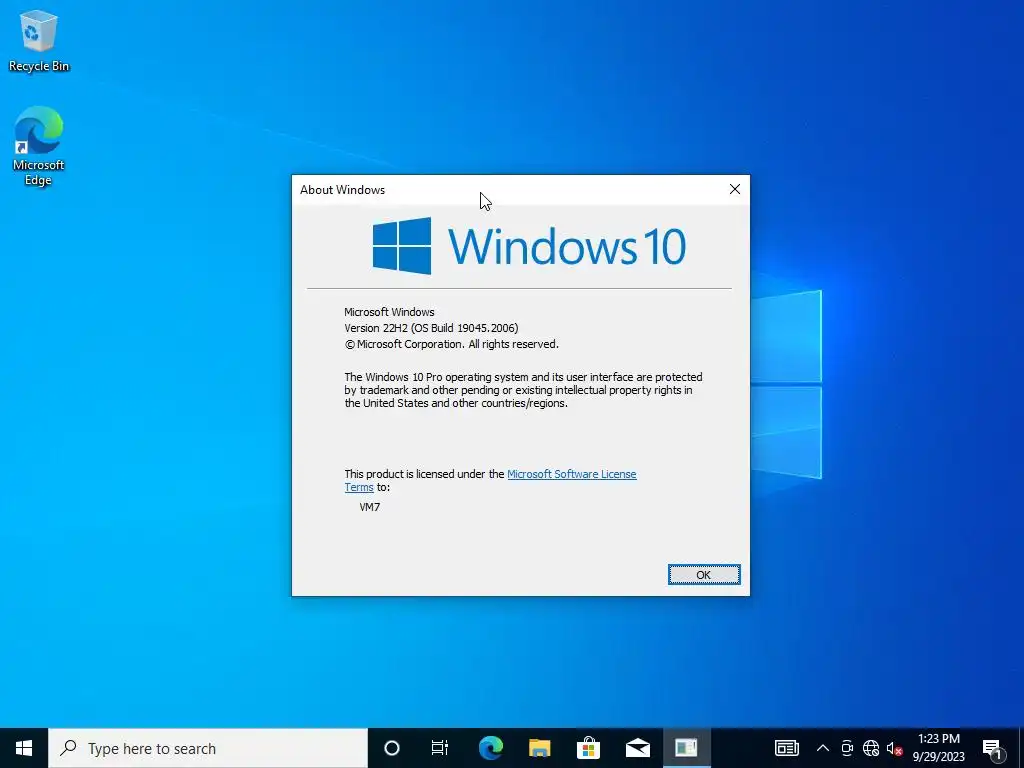Click the active winver taskbar button
Viewport: 1024px width, 768px height.
[x=686, y=748]
